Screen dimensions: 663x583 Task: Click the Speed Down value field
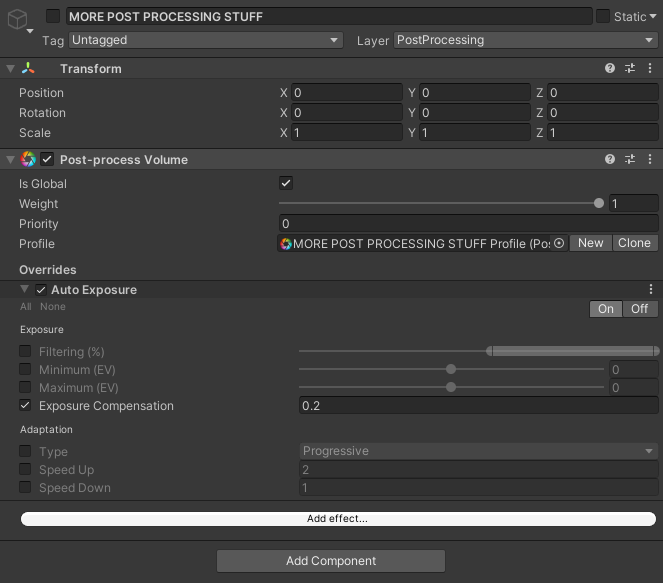tap(479, 487)
